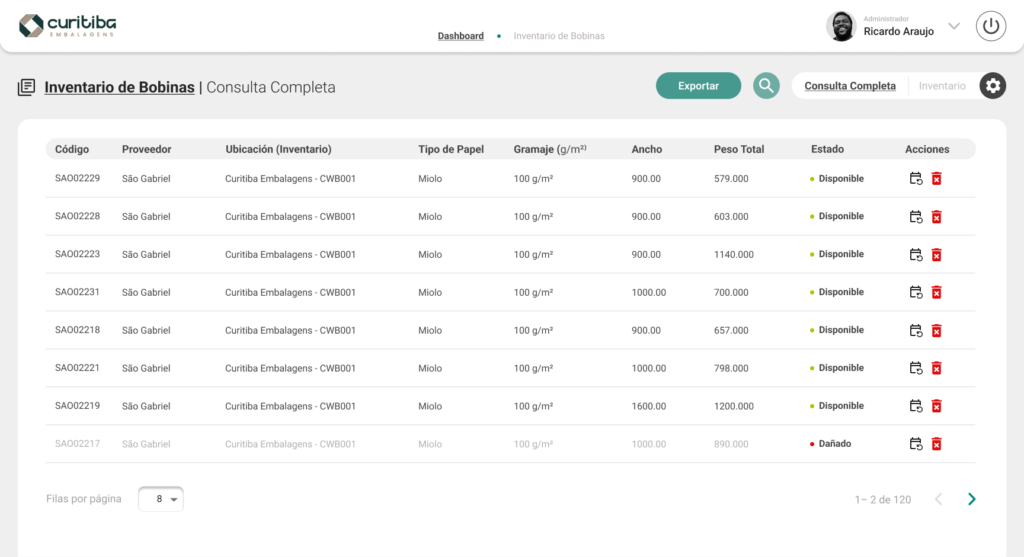Click the power logout icon
The image size is (1024, 557).
point(990,26)
